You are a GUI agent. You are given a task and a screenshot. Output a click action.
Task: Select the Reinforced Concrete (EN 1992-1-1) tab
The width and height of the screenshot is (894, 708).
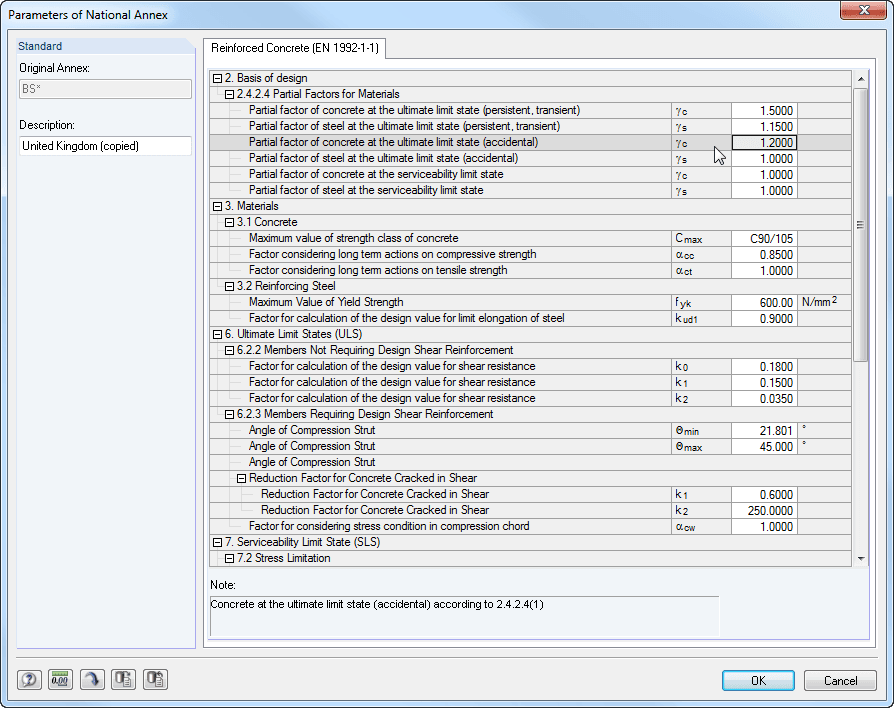coord(294,48)
